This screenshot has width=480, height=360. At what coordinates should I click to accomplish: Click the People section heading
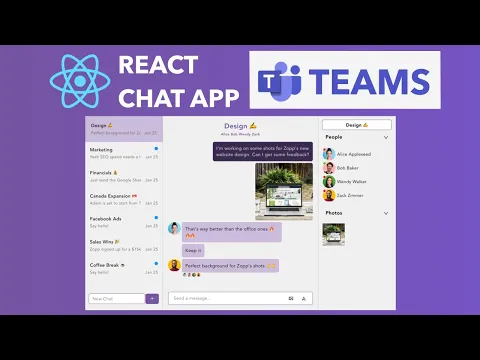point(334,137)
